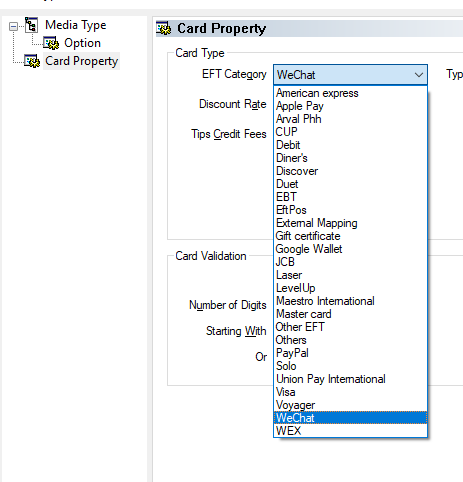The width and height of the screenshot is (463, 482).
Task: Choose Apple Pay from the list
Action: pos(350,106)
